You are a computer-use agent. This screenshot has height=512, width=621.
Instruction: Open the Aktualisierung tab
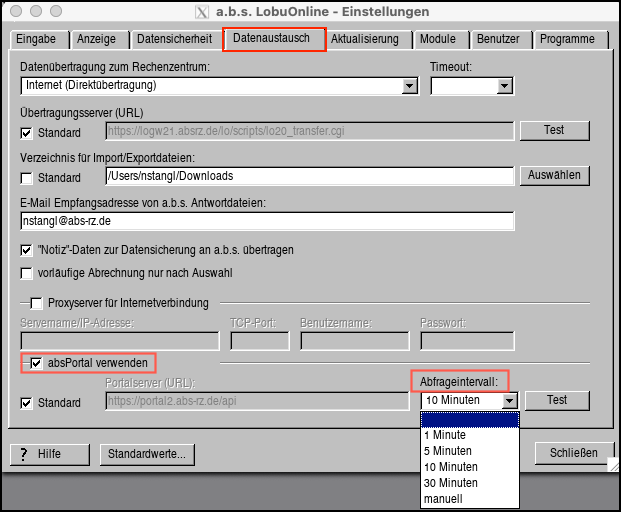[364, 40]
